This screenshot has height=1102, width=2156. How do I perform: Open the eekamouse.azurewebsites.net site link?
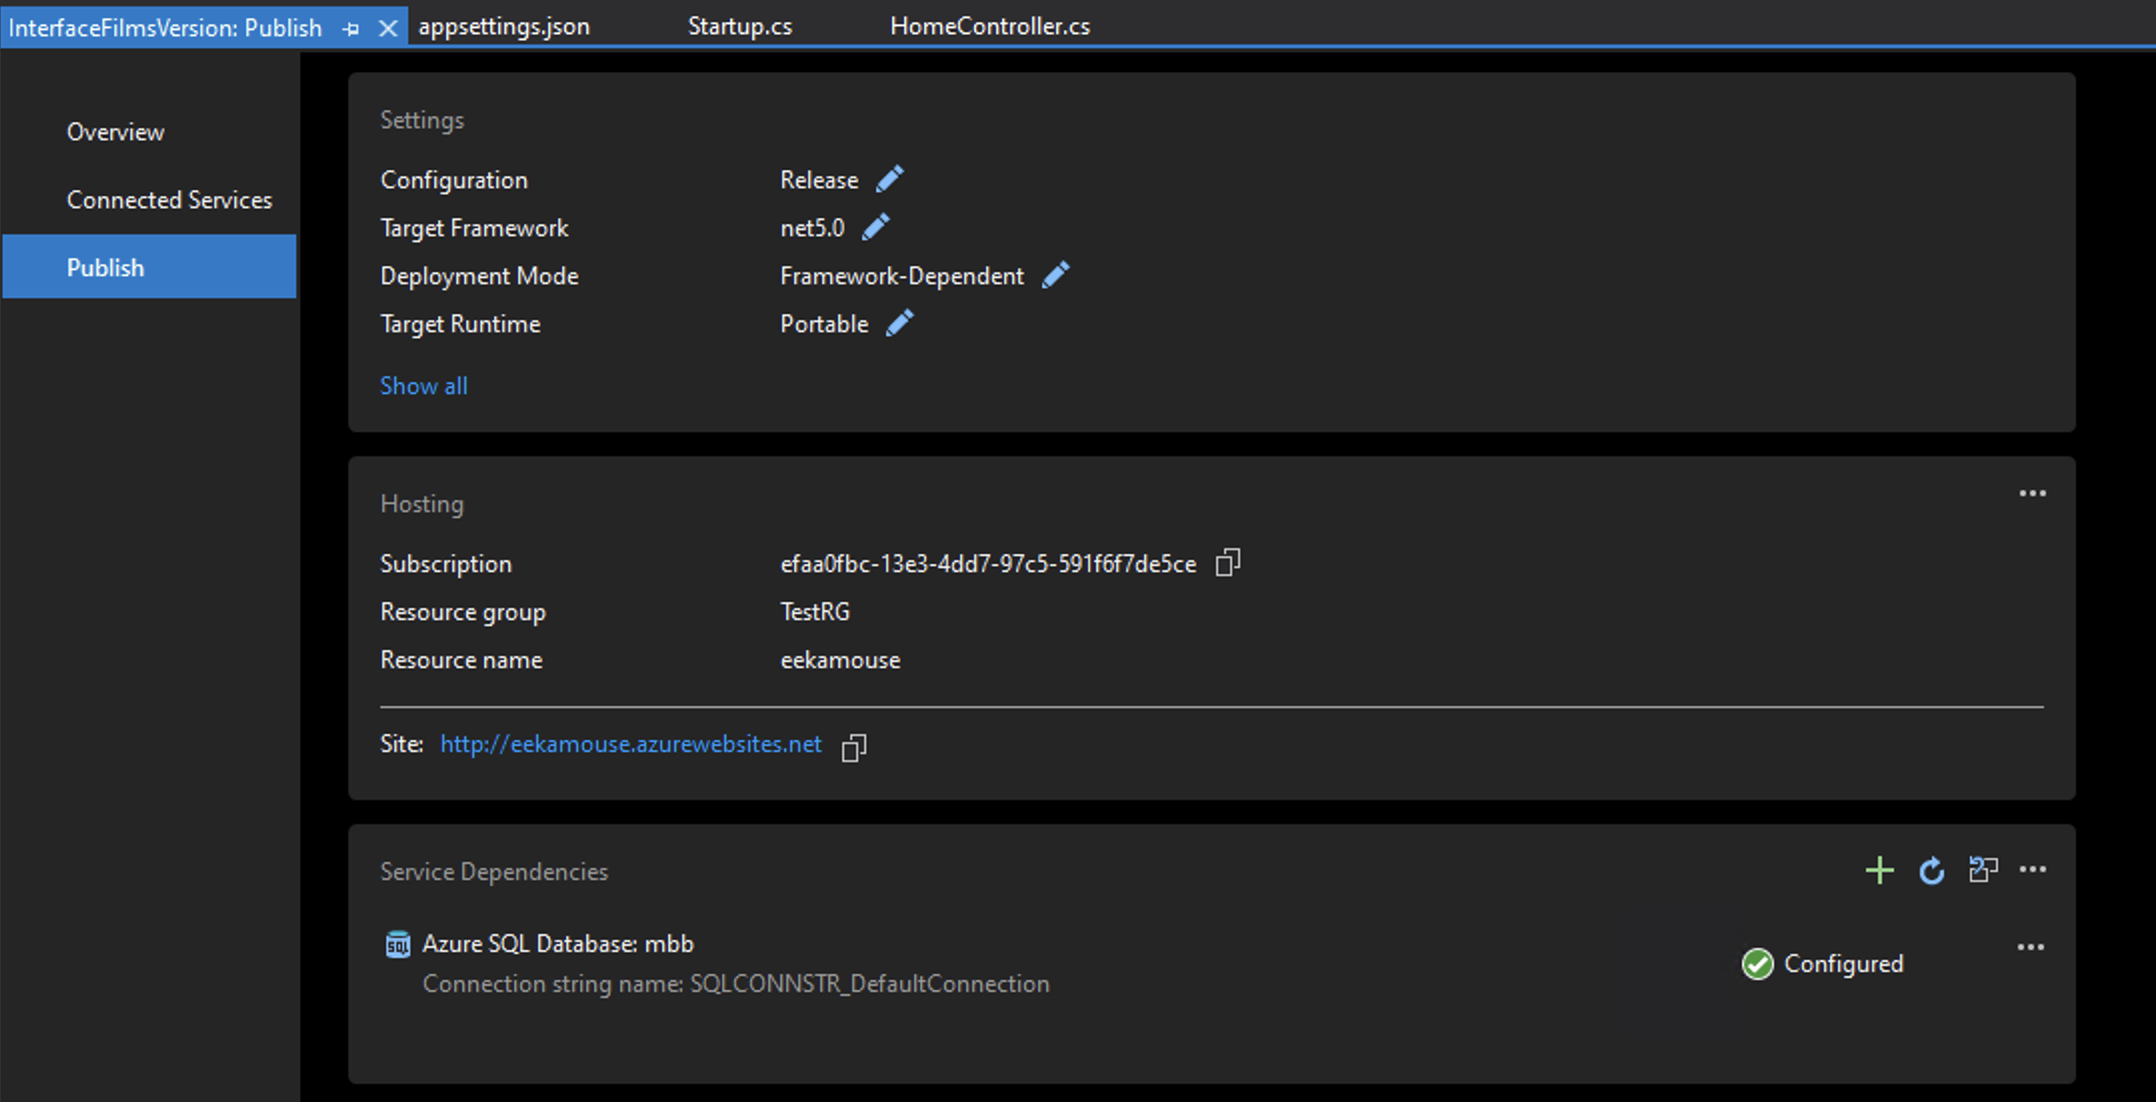click(x=630, y=744)
